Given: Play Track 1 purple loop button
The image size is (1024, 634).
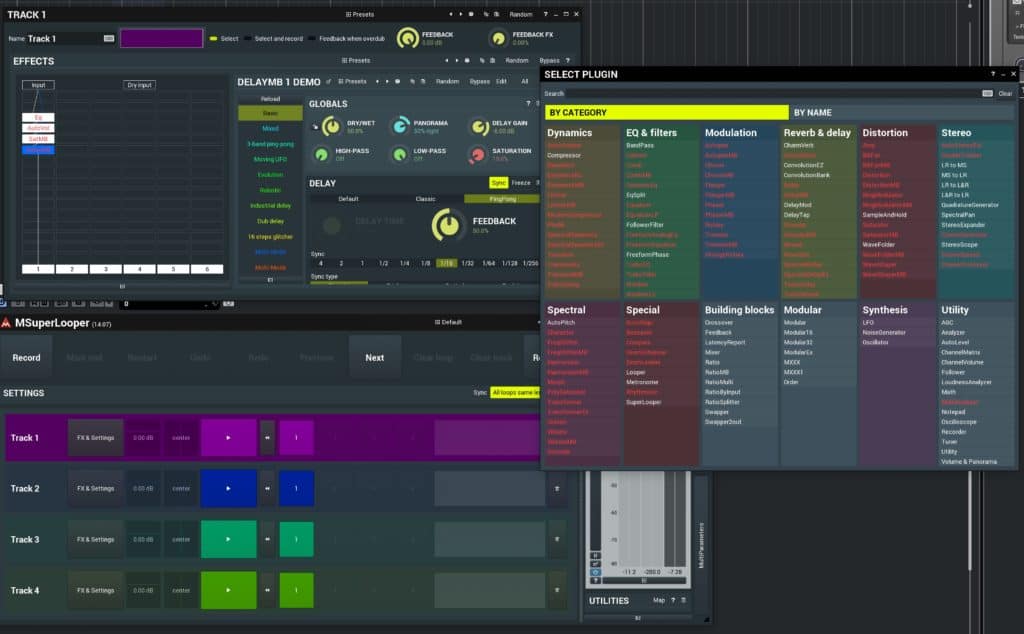Looking at the screenshot, I should click(229, 437).
